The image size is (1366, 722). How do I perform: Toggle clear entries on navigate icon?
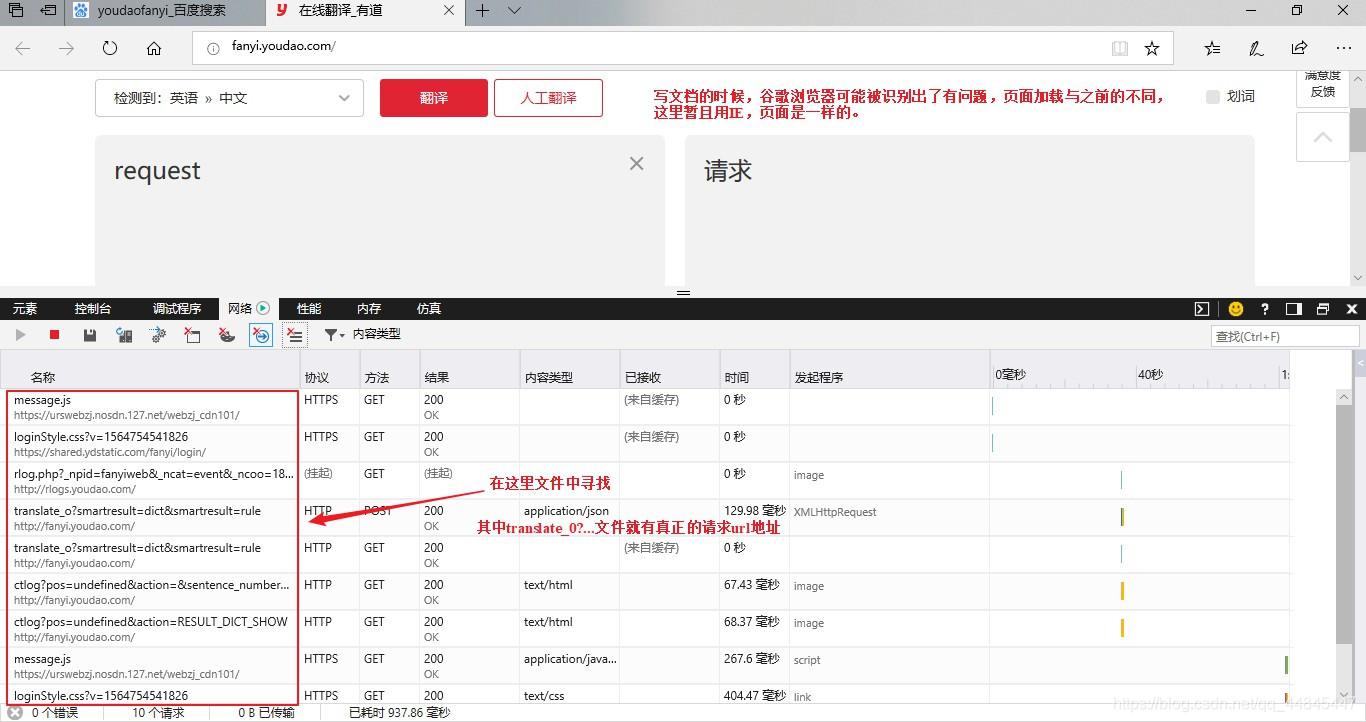[x=261, y=336]
